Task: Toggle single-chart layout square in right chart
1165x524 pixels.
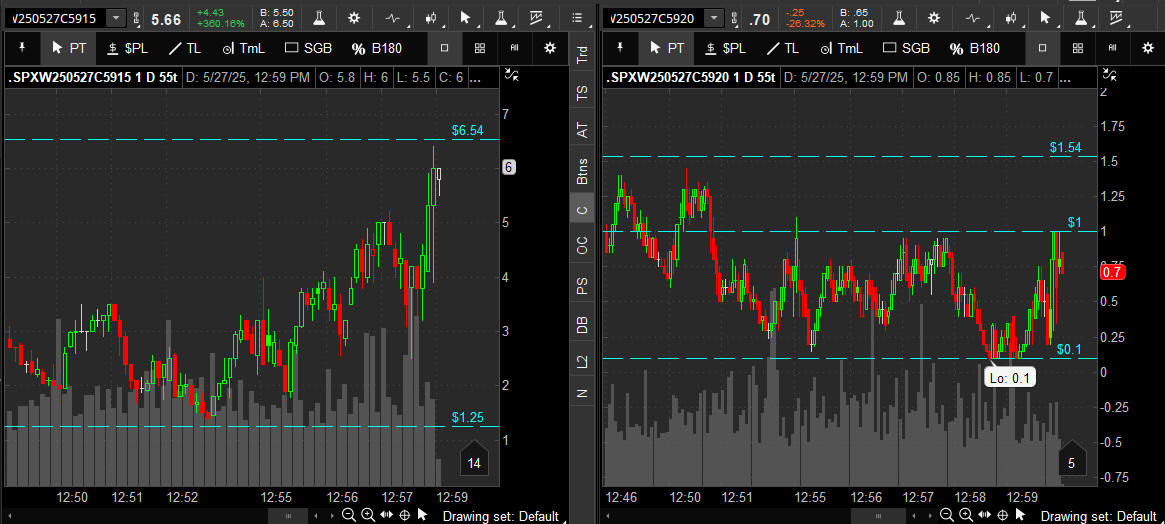Action: click(x=1043, y=48)
